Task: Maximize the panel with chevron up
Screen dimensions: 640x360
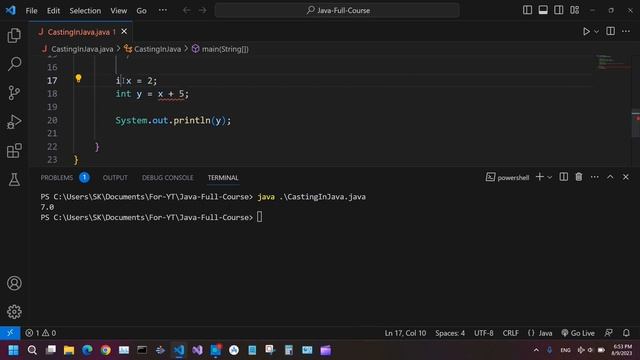Action: tap(610, 177)
